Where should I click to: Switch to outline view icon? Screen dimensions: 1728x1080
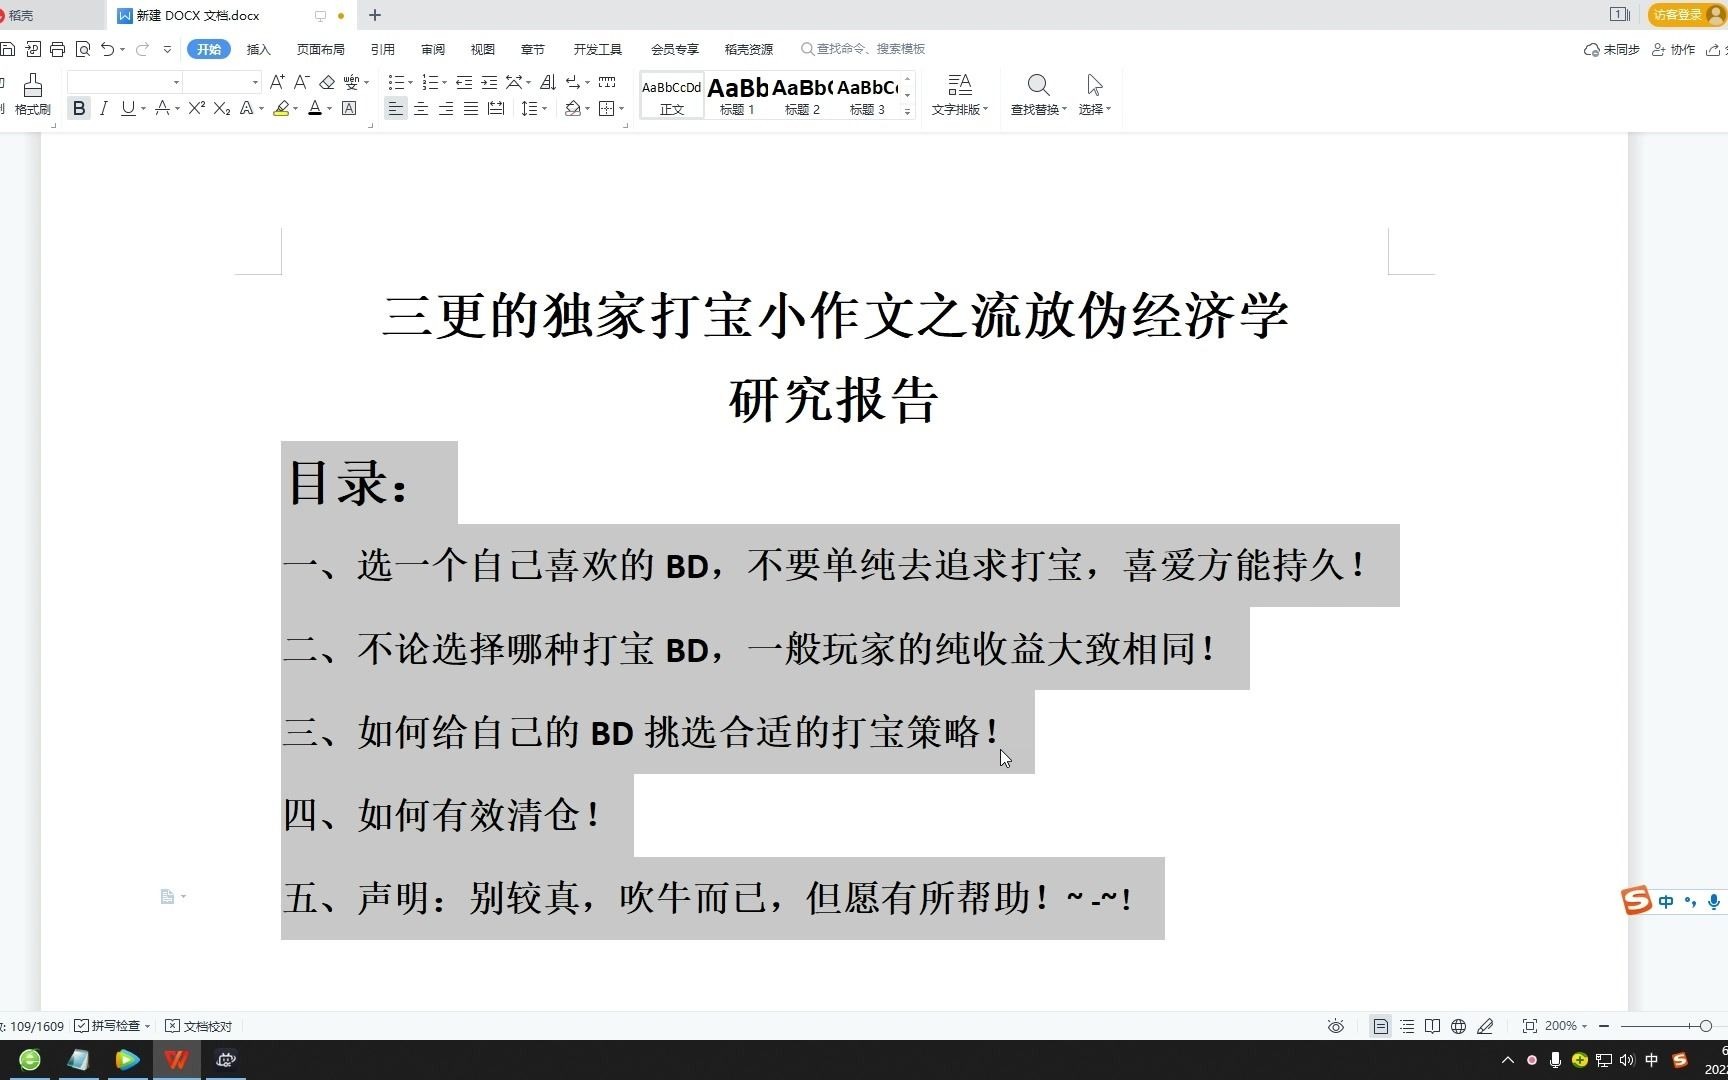coord(1407,1026)
